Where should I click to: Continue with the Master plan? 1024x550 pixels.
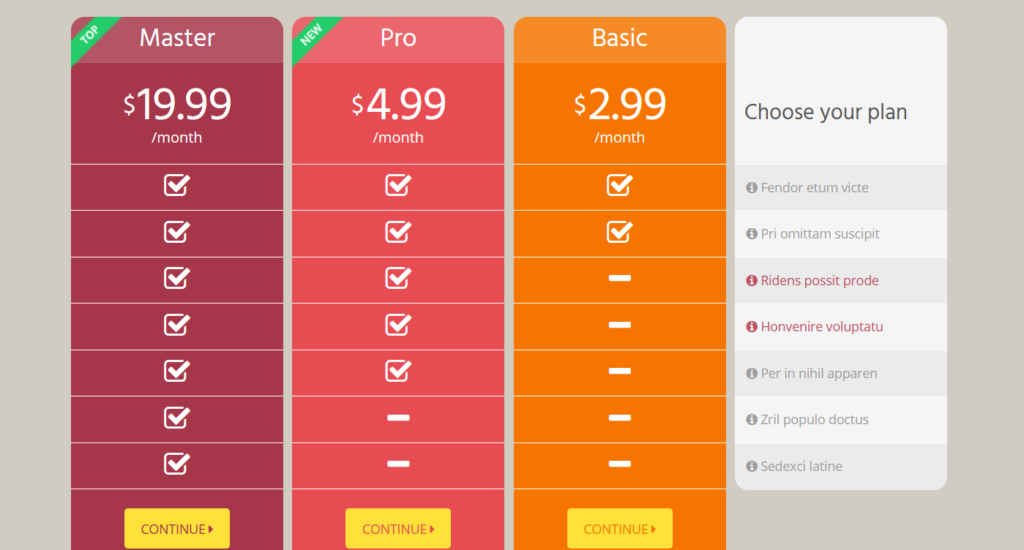[177, 528]
